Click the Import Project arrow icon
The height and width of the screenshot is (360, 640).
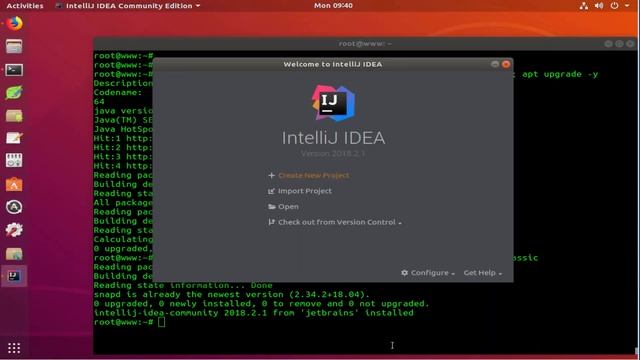271,191
